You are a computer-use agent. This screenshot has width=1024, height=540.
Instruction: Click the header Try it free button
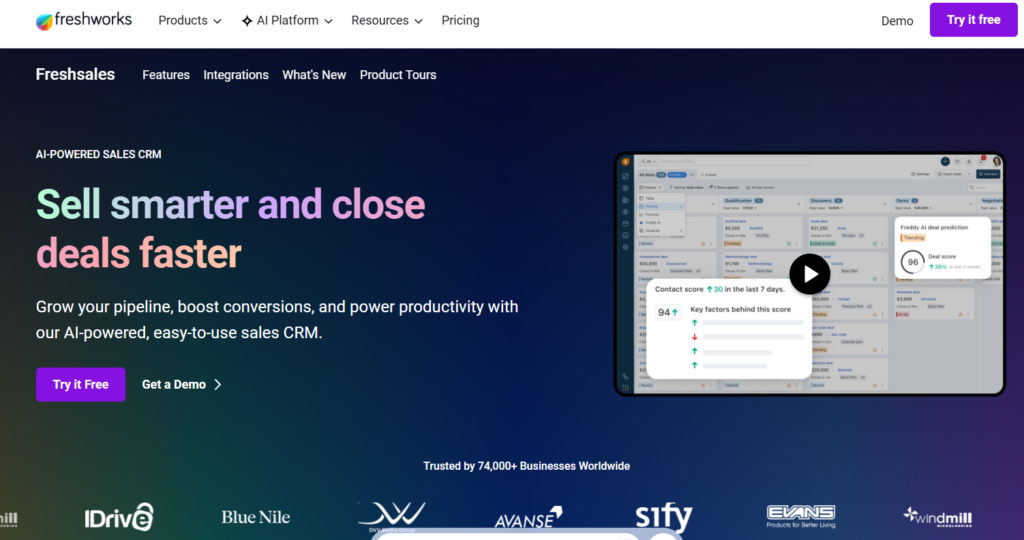coord(973,20)
